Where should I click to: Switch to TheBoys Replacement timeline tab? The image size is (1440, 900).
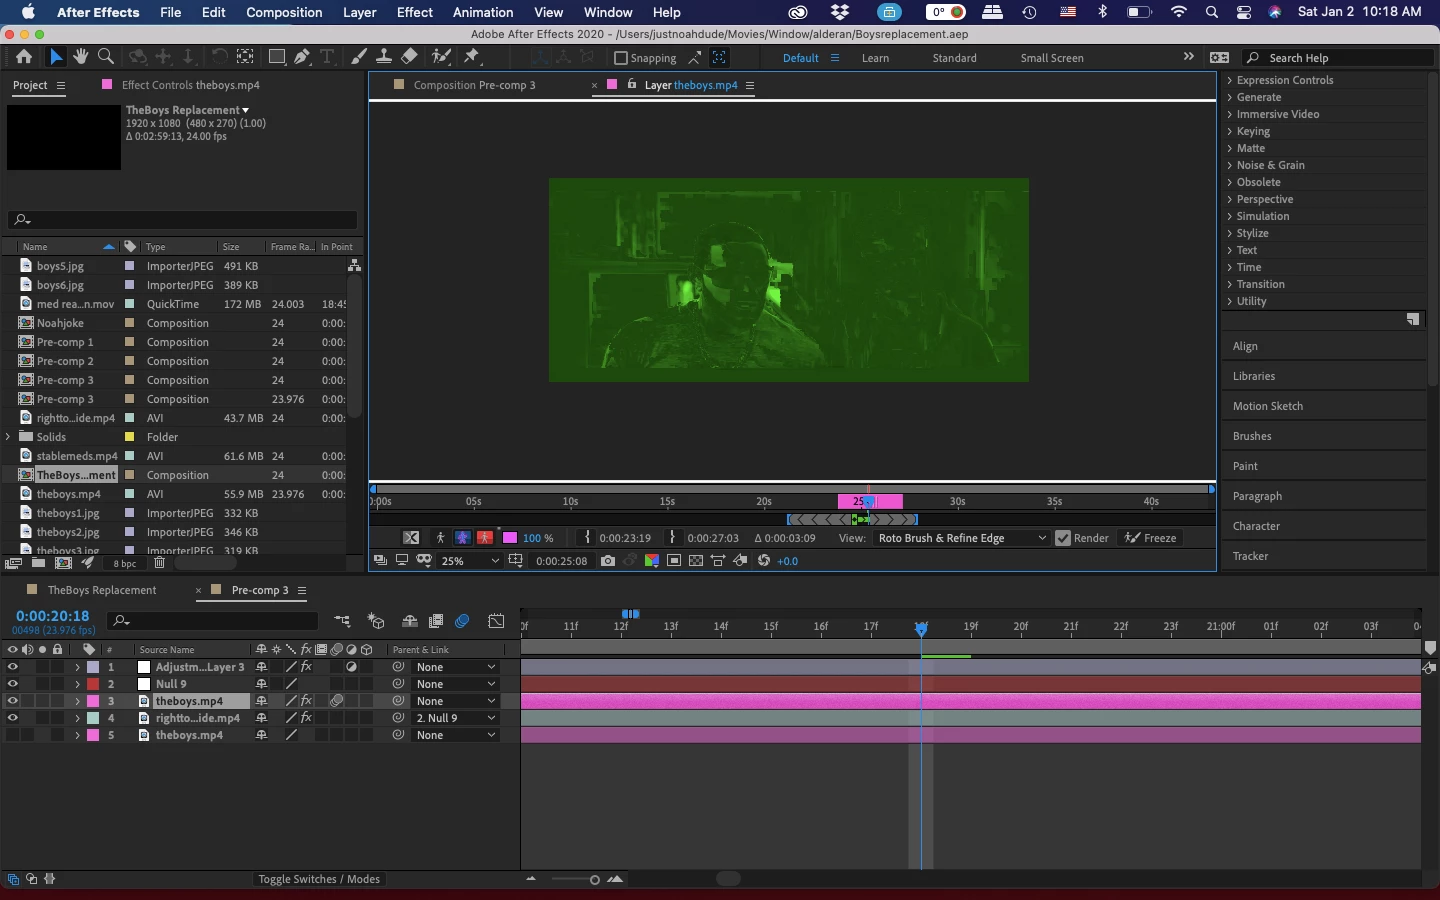102,590
